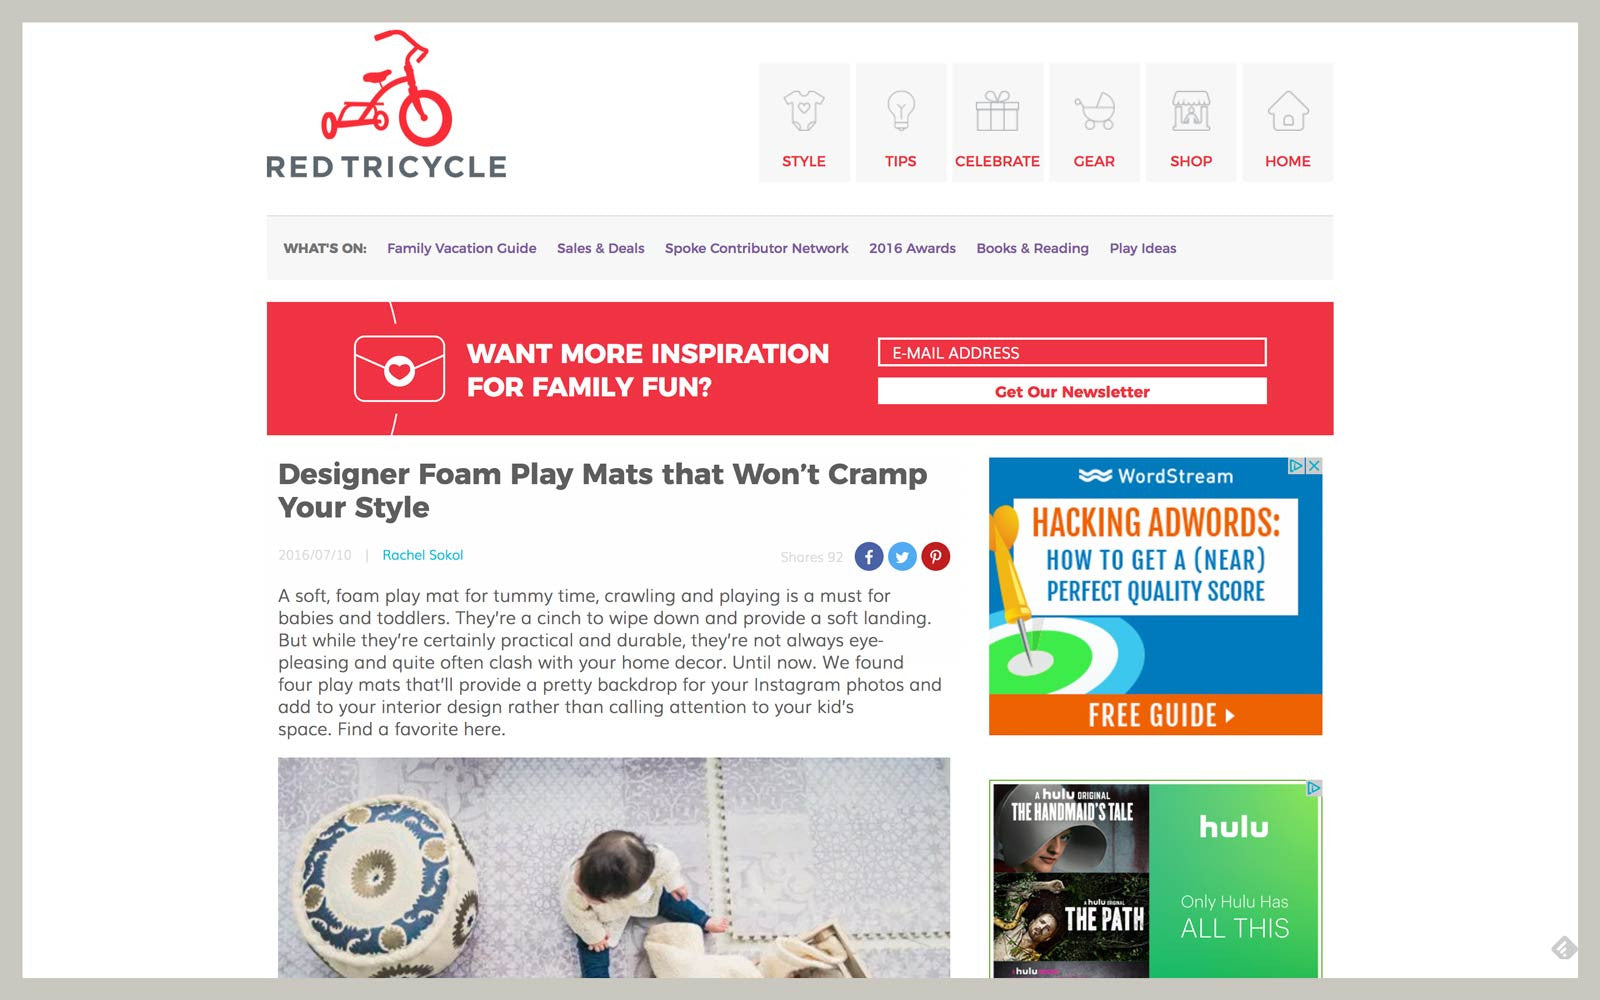The image size is (1600, 1000).
Task: Open Sales & Deals menu item
Action: [x=601, y=248]
